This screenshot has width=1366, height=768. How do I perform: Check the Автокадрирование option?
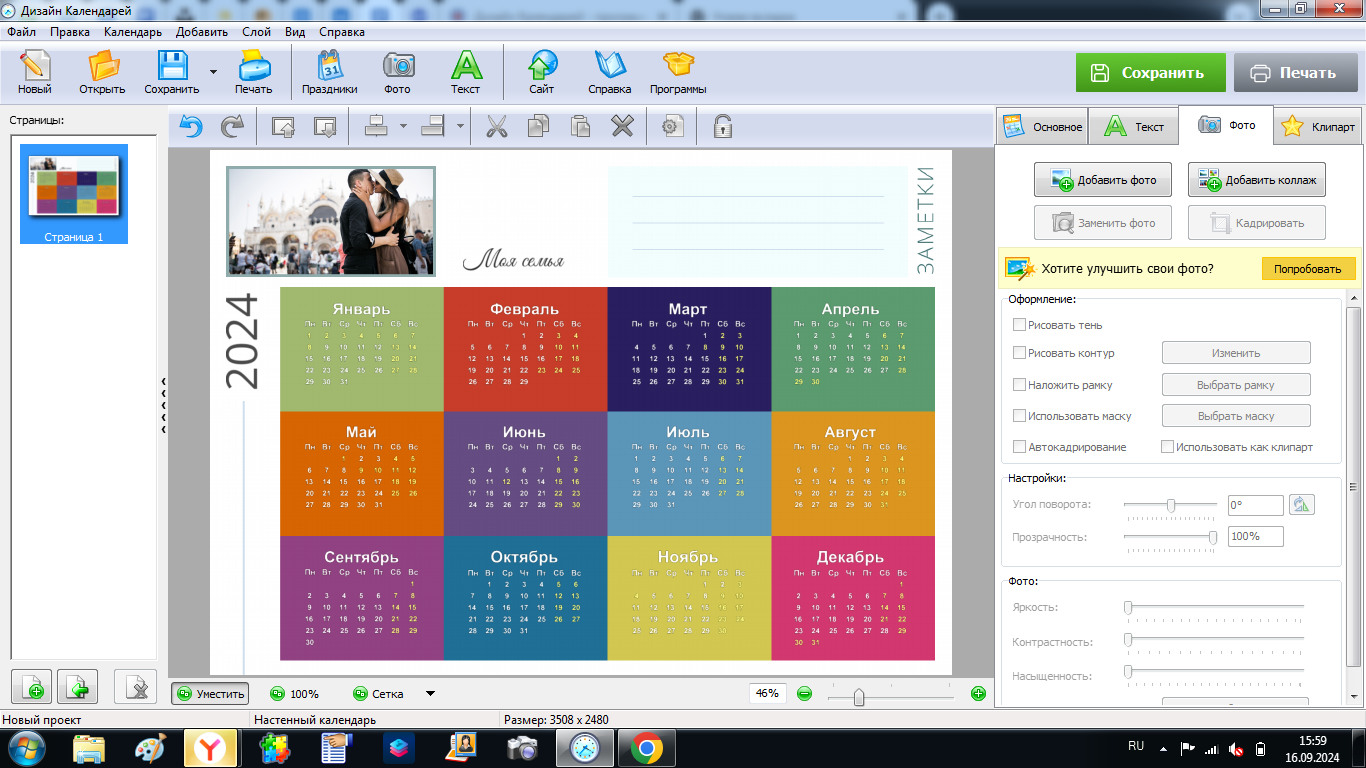point(1019,447)
